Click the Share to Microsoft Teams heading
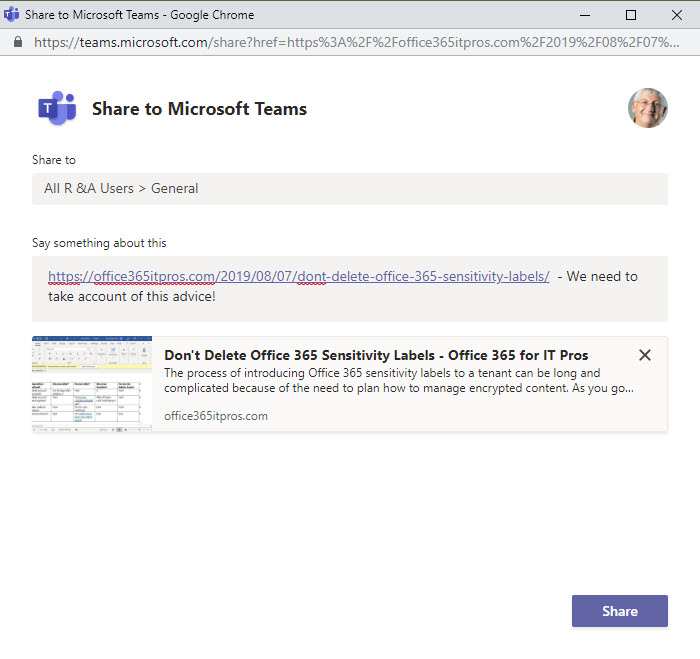This screenshot has width=700, height=659. (199, 109)
